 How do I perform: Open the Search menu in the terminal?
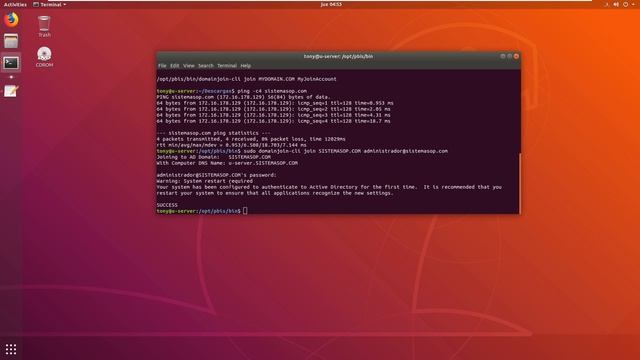coord(206,65)
